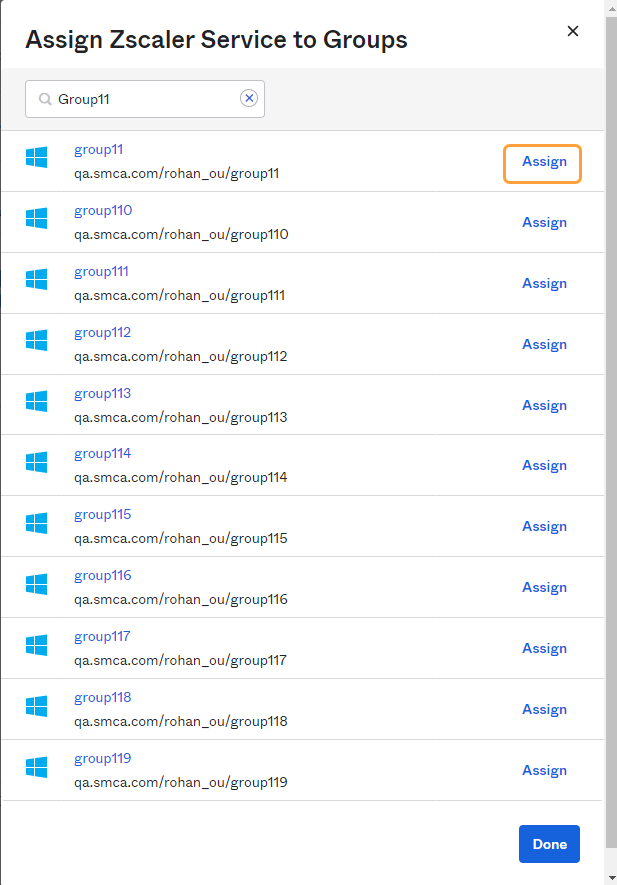Viewport: 617px width, 885px height.
Task: Open the group116 group link
Action: [x=102, y=576]
